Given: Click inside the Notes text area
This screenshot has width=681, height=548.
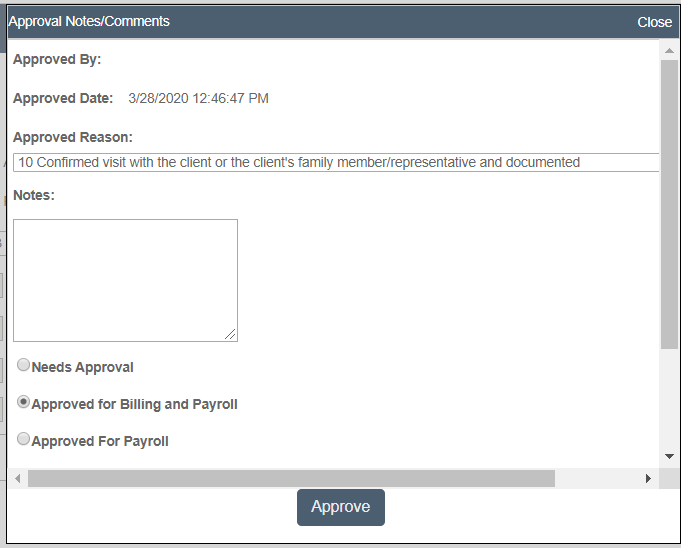Looking at the screenshot, I should (x=125, y=280).
